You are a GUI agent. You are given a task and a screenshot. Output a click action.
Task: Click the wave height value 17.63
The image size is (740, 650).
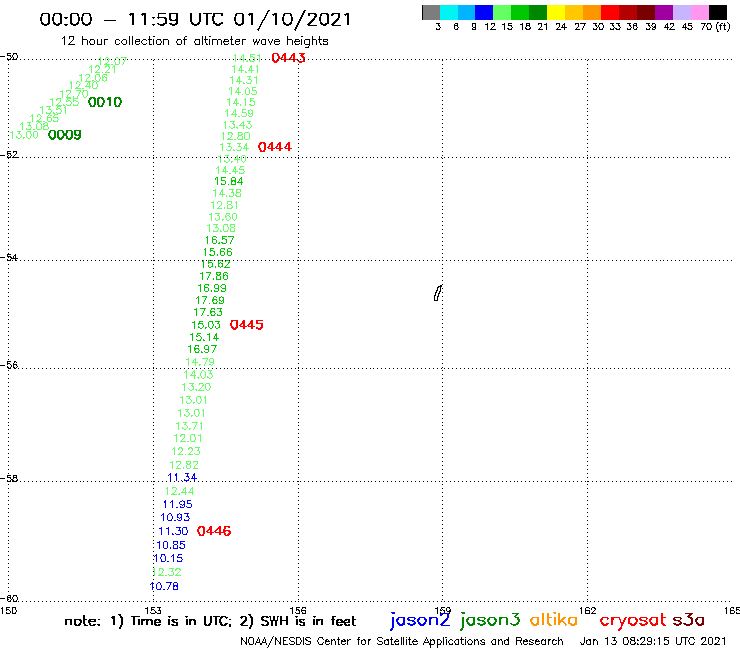pos(208,312)
